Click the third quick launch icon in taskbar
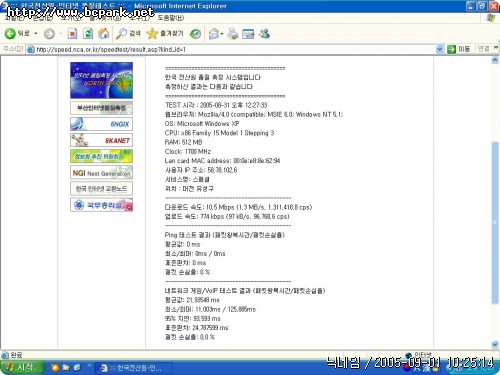The width and height of the screenshot is (500, 375). (77, 368)
